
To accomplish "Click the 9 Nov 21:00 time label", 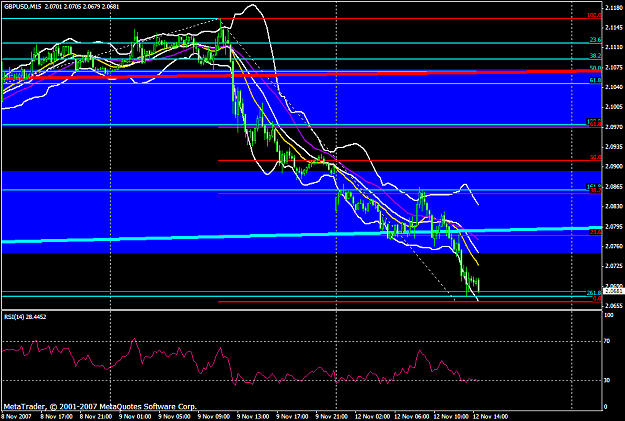I will (x=331, y=417).
